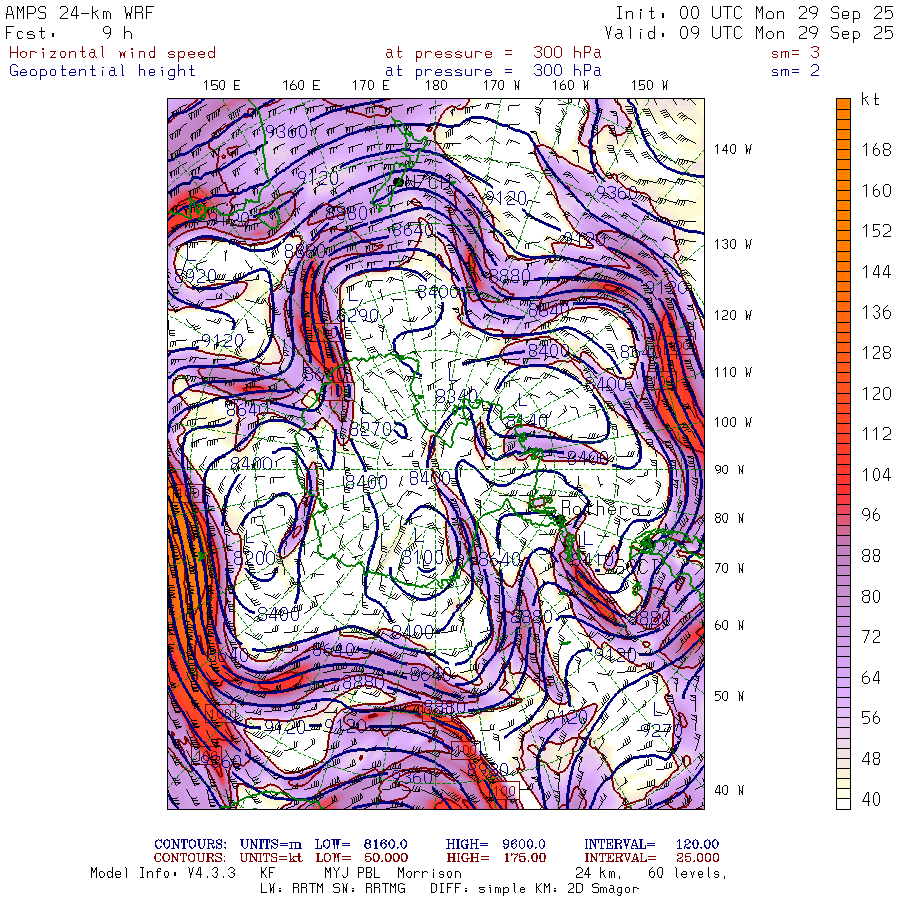The image size is (900, 900).
Task: Click the "kt" units label above color bar
Action: 870,99
